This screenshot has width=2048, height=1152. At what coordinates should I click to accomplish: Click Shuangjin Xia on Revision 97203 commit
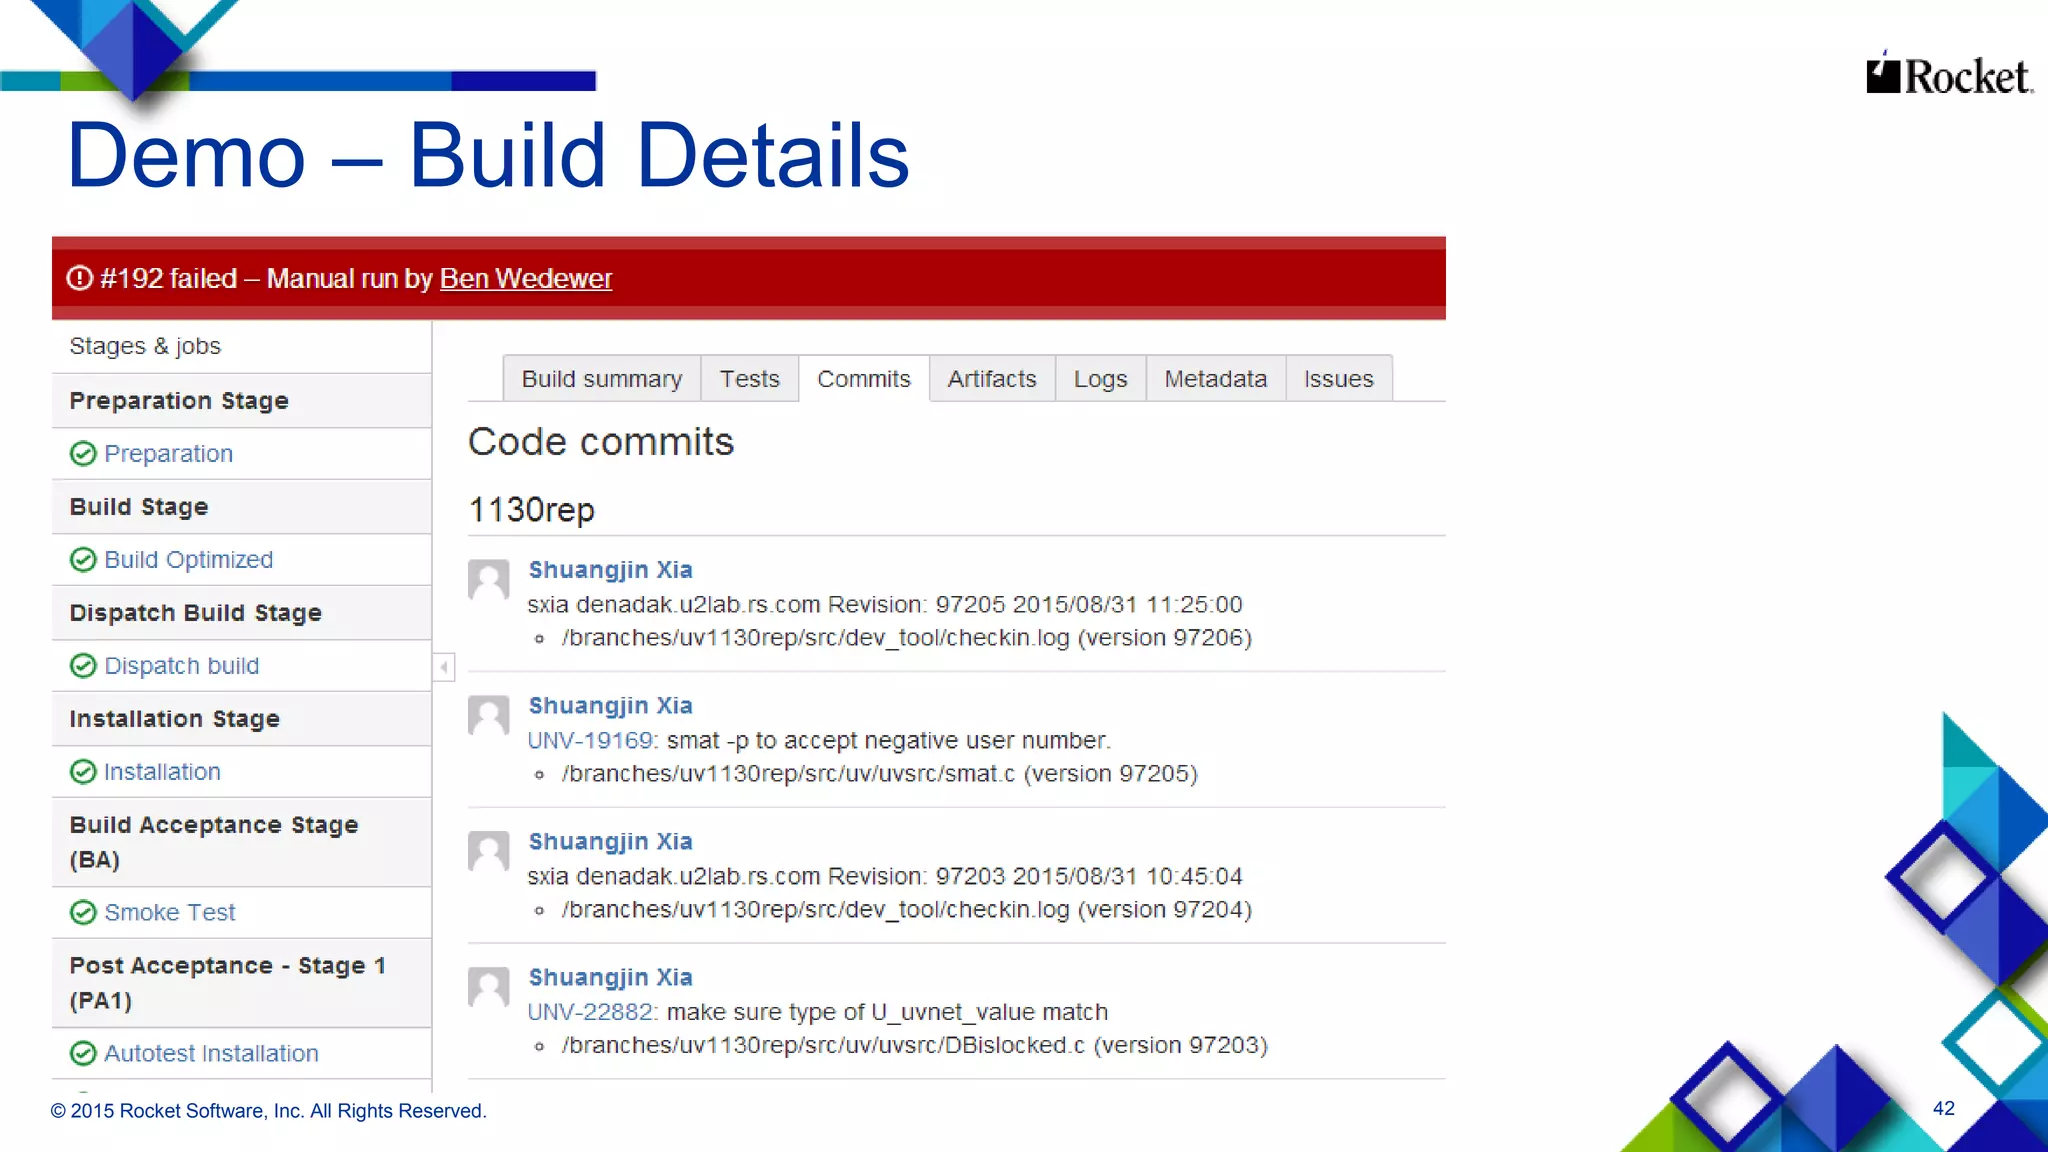(x=610, y=842)
